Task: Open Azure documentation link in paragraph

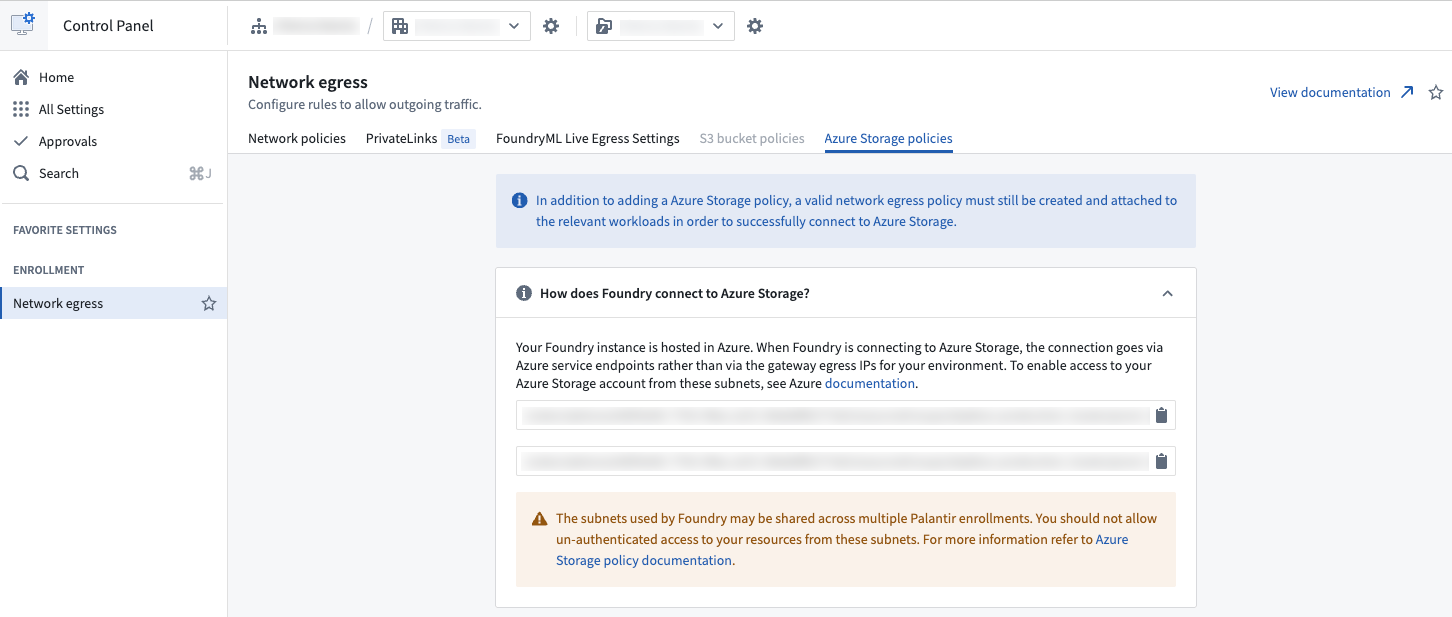Action: [869, 383]
